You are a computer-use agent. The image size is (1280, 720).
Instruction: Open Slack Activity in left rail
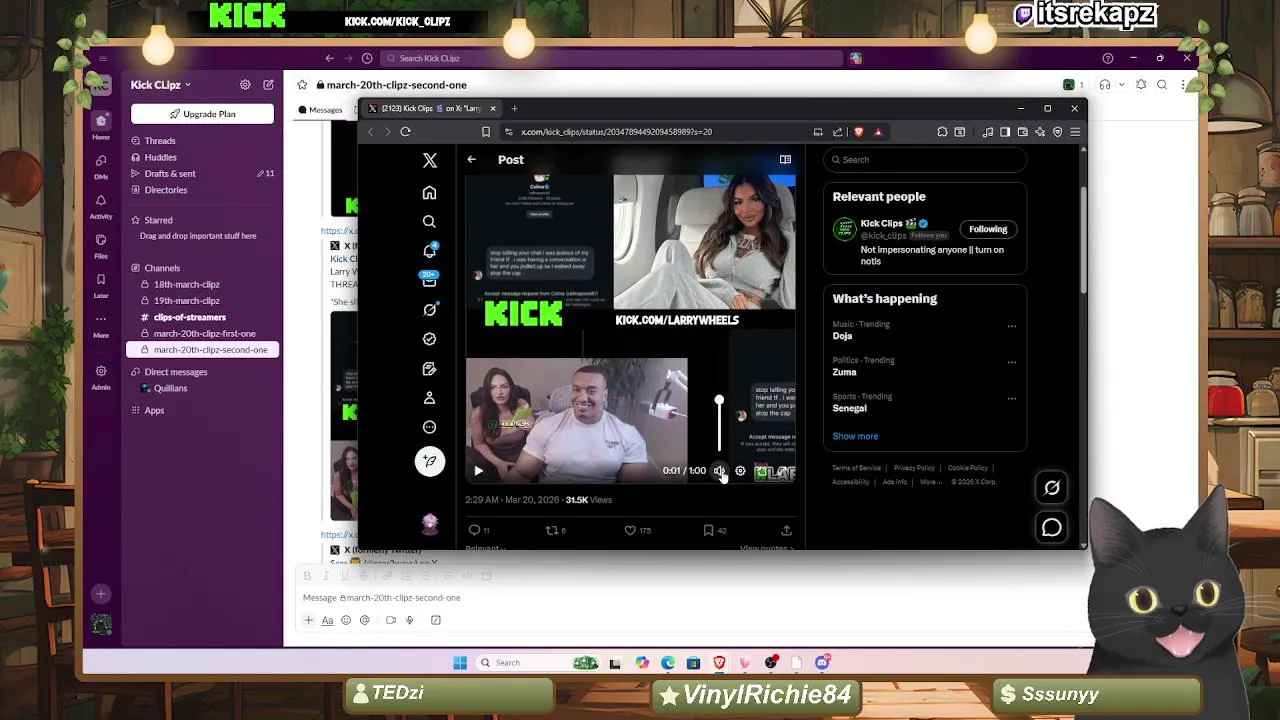pos(101,206)
